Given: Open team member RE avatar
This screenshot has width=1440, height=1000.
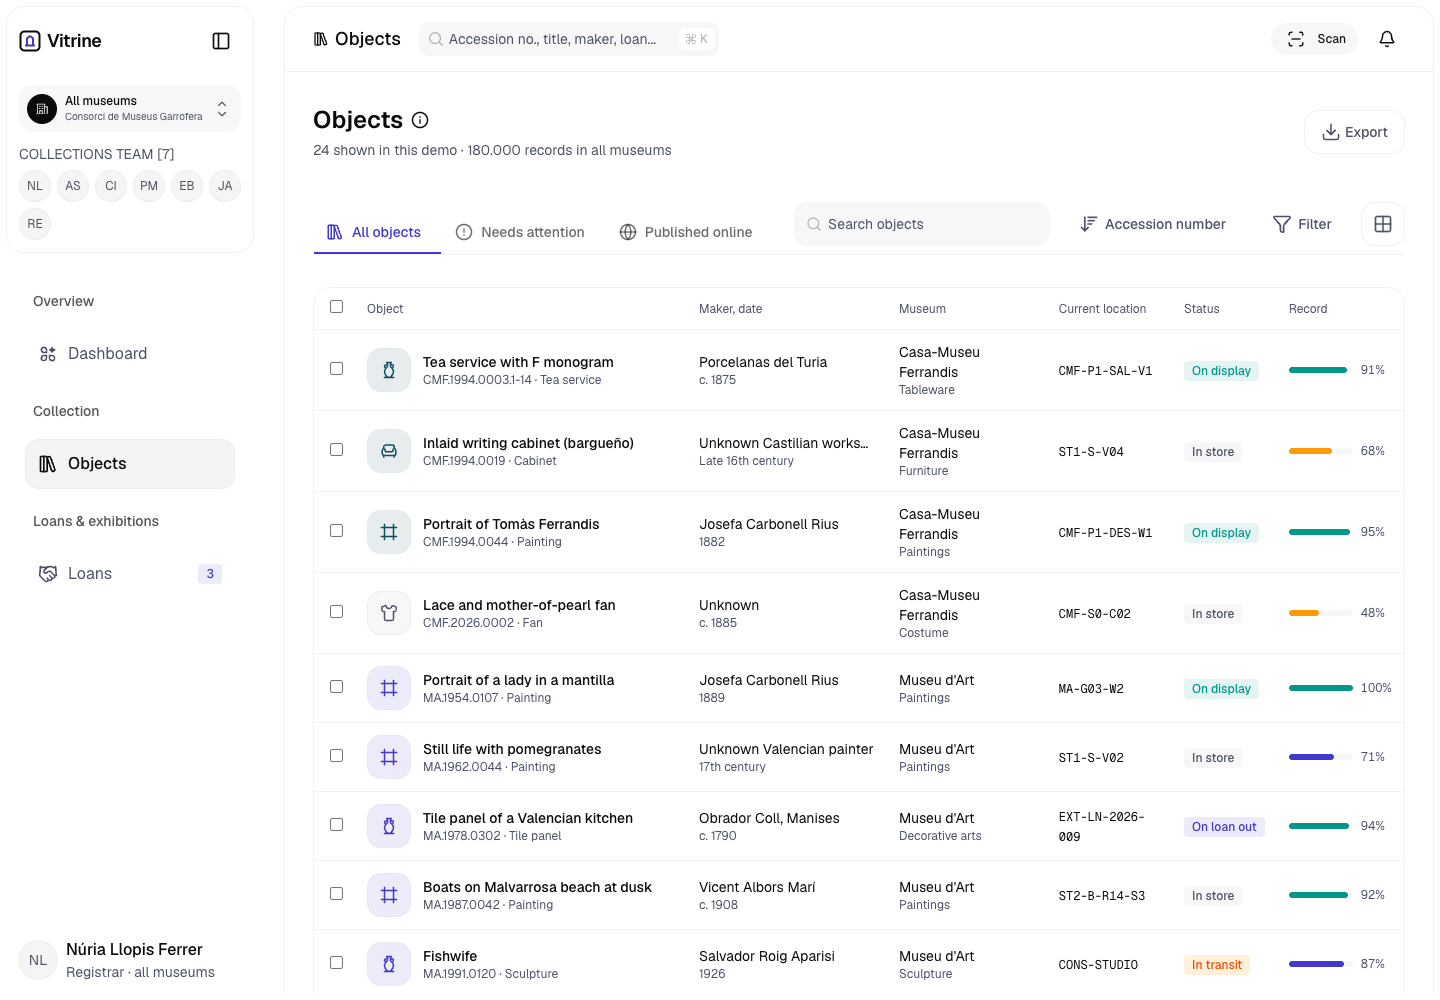Looking at the screenshot, I should (35, 224).
